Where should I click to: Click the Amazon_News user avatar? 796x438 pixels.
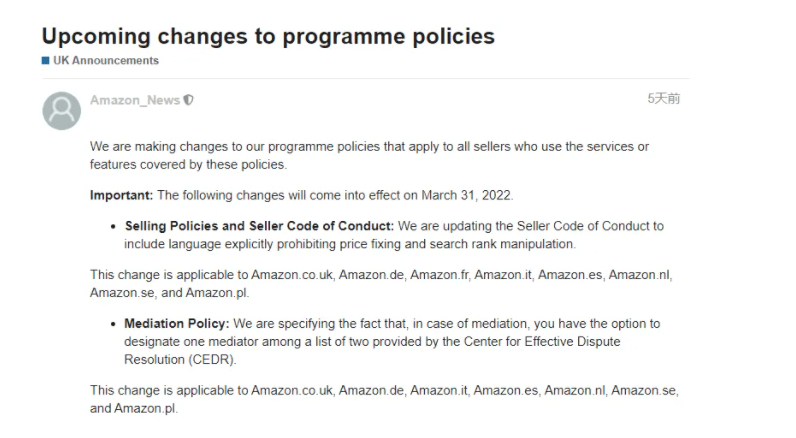click(x=62, y=110)
